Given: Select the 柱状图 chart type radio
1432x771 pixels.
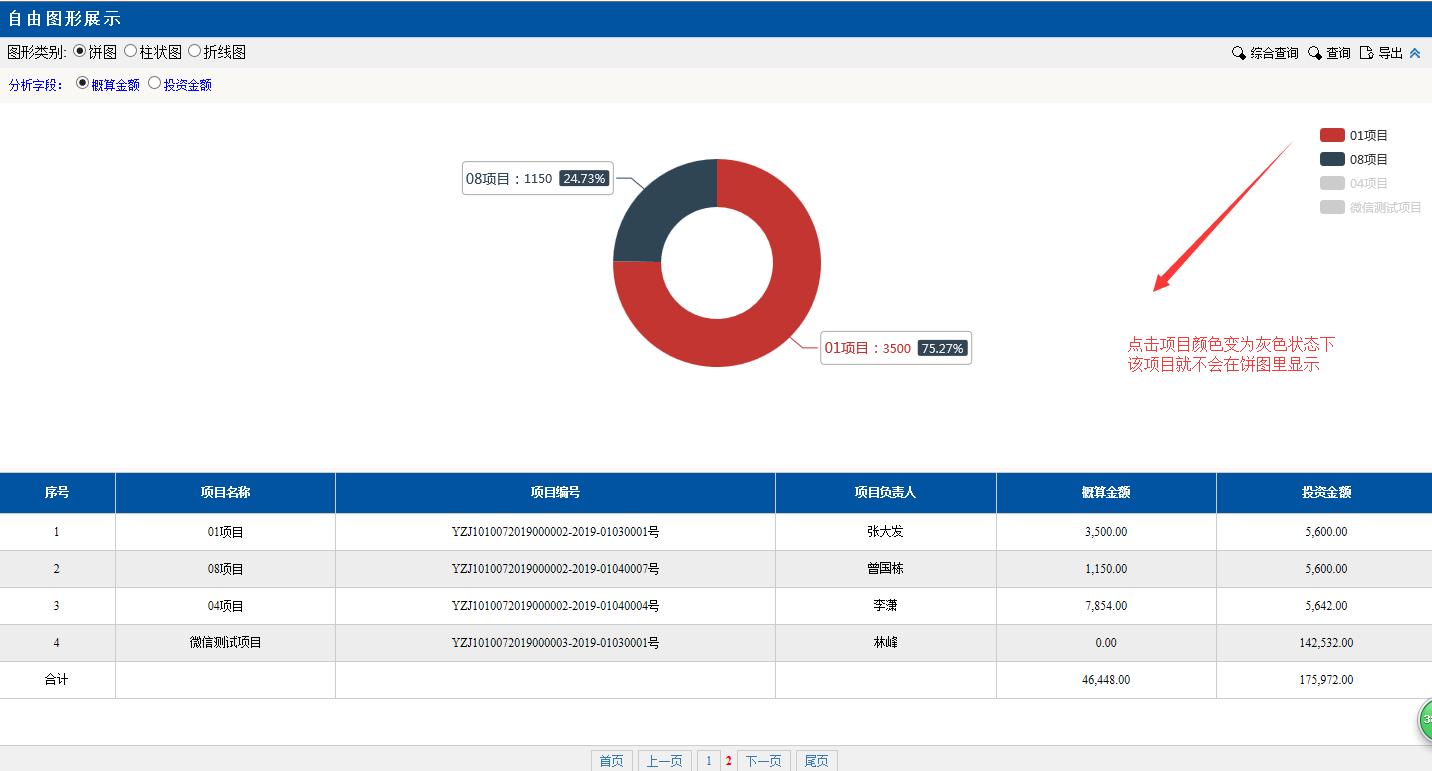Looking at the screenshot, I should [x=130, y=51].
